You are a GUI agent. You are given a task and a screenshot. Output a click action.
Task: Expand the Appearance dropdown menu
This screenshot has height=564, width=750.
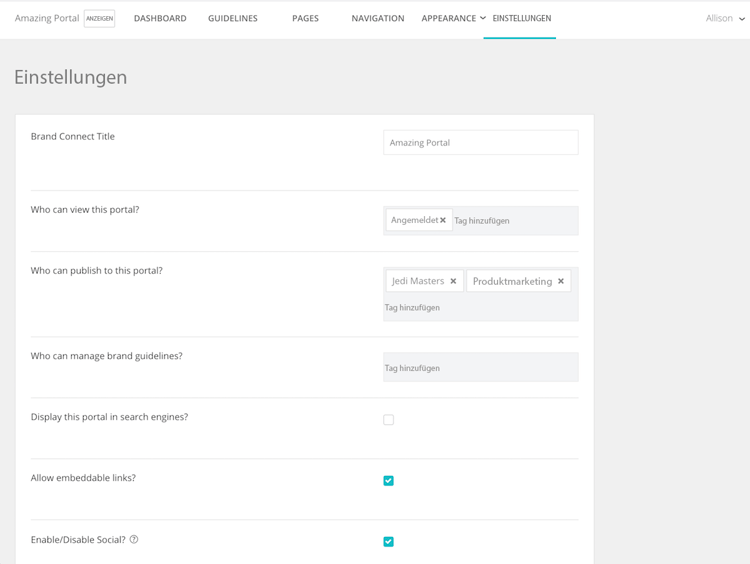coord(453,19)
